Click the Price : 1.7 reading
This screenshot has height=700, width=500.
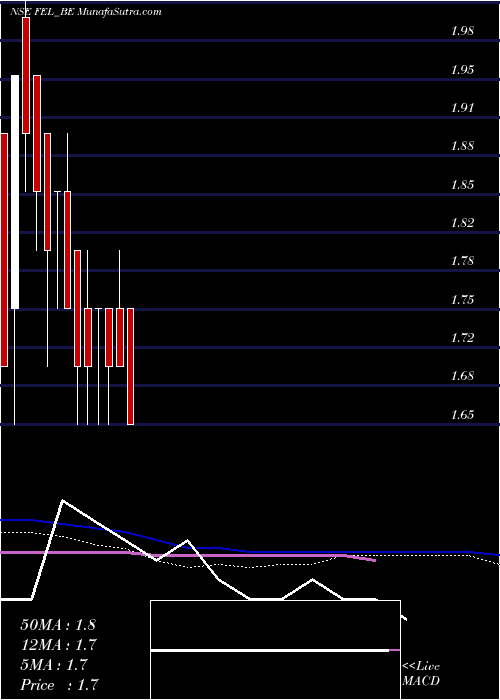60,684
